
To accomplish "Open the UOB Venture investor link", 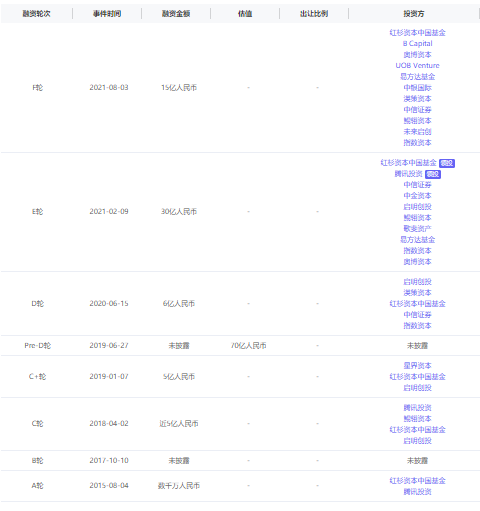I will tap(417, 66).
